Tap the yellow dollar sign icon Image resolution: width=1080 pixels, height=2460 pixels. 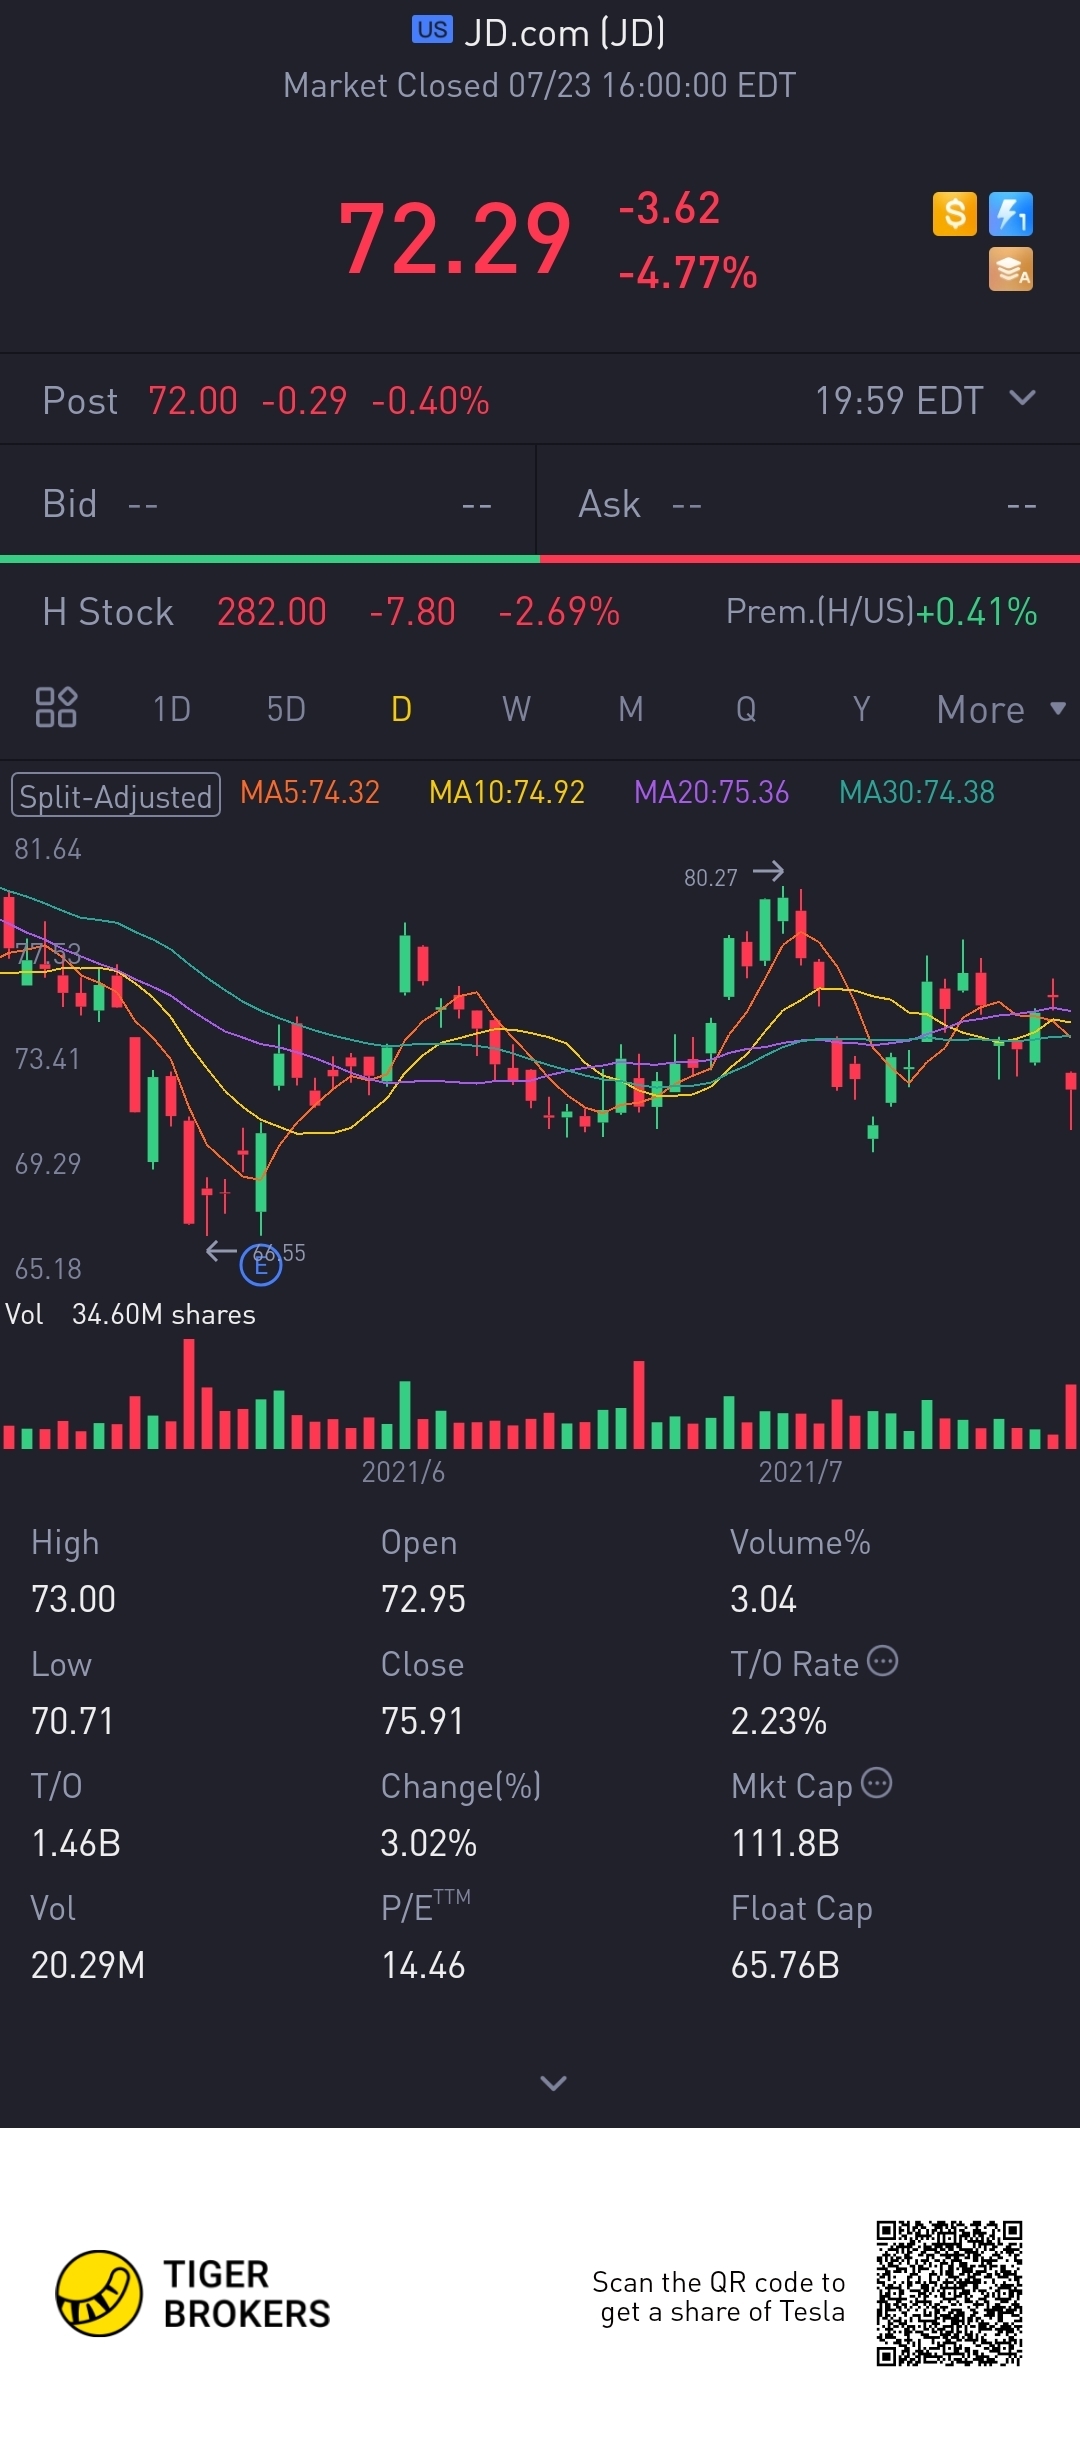955,214
